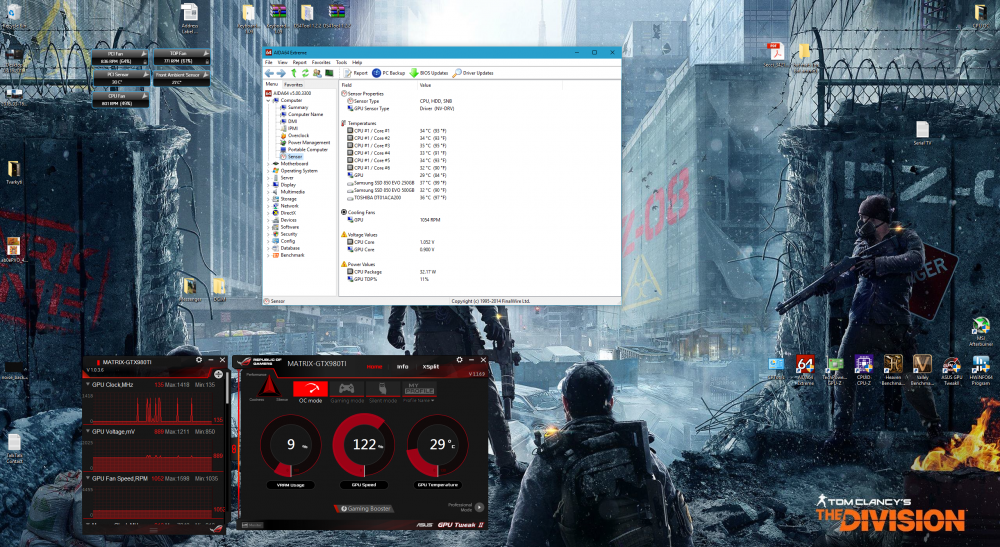1000x547 pixels.
Task: Activate OC mode in GPU Tweak II
Action: 310,390
